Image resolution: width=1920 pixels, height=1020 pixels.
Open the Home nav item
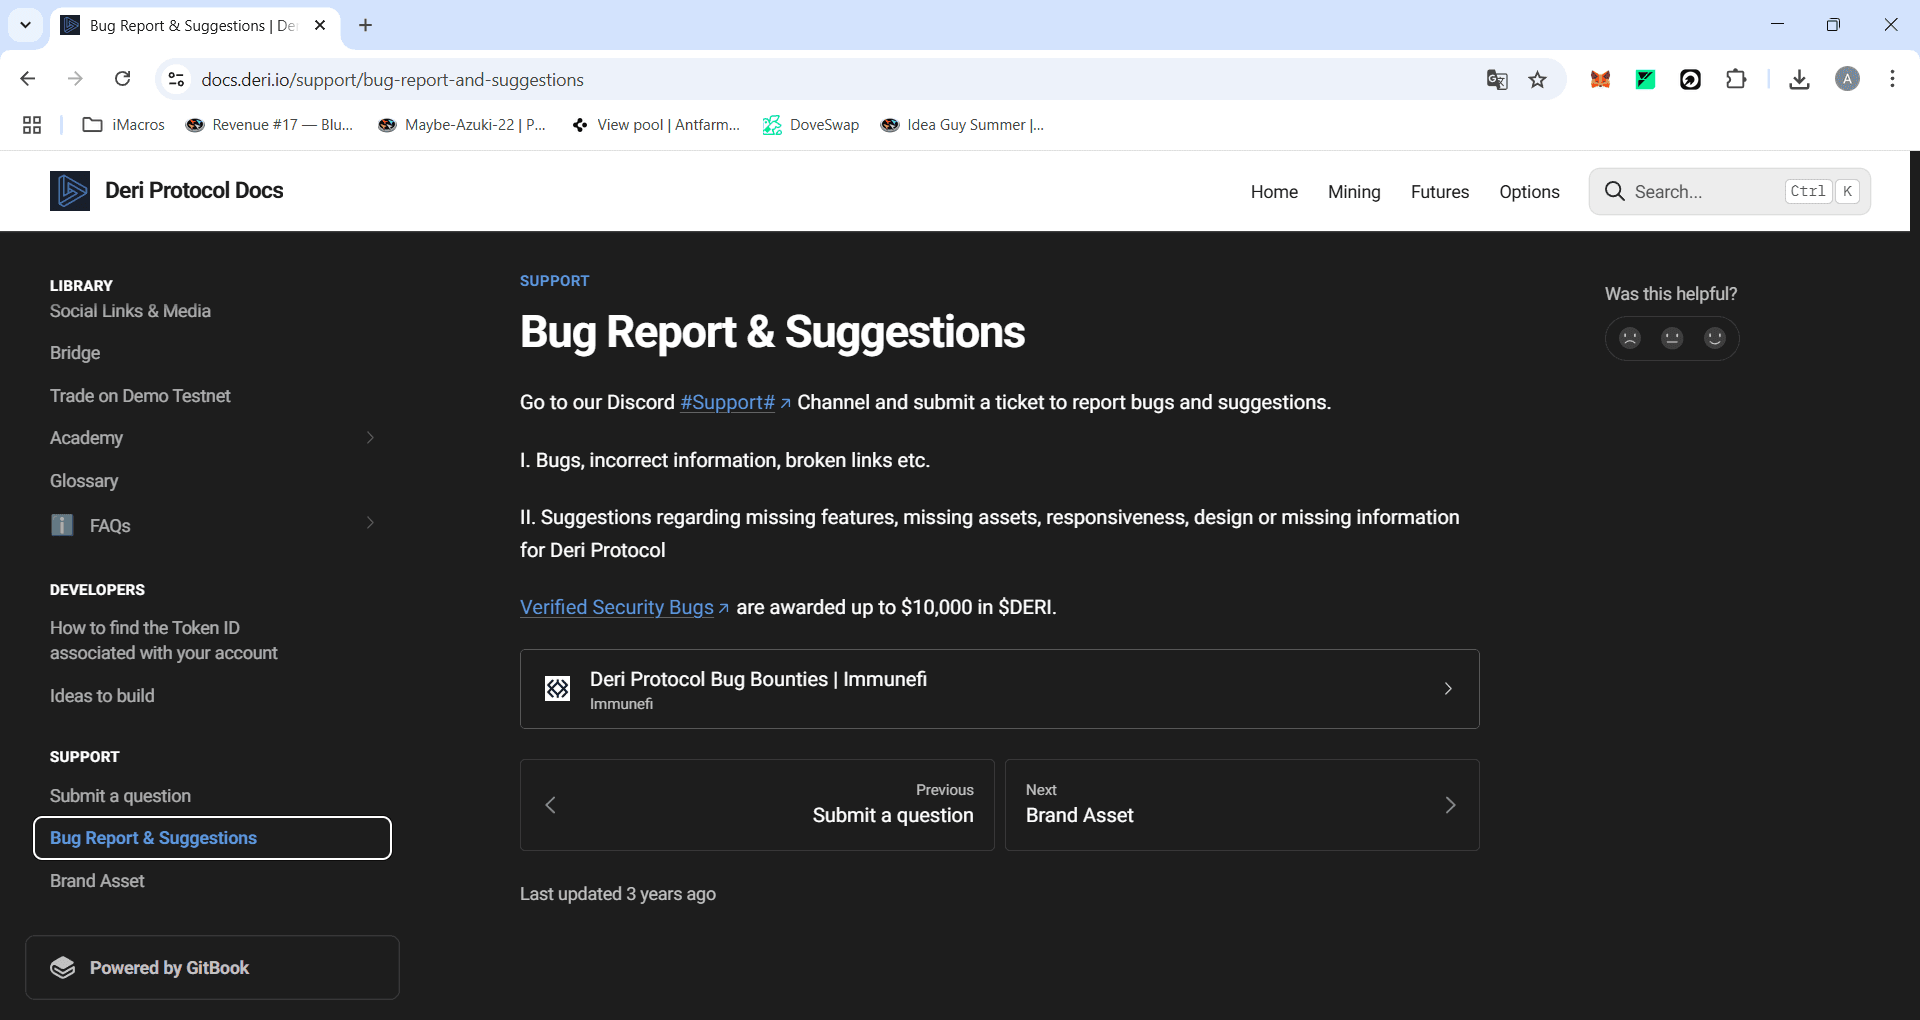(x=1274, y=191)
